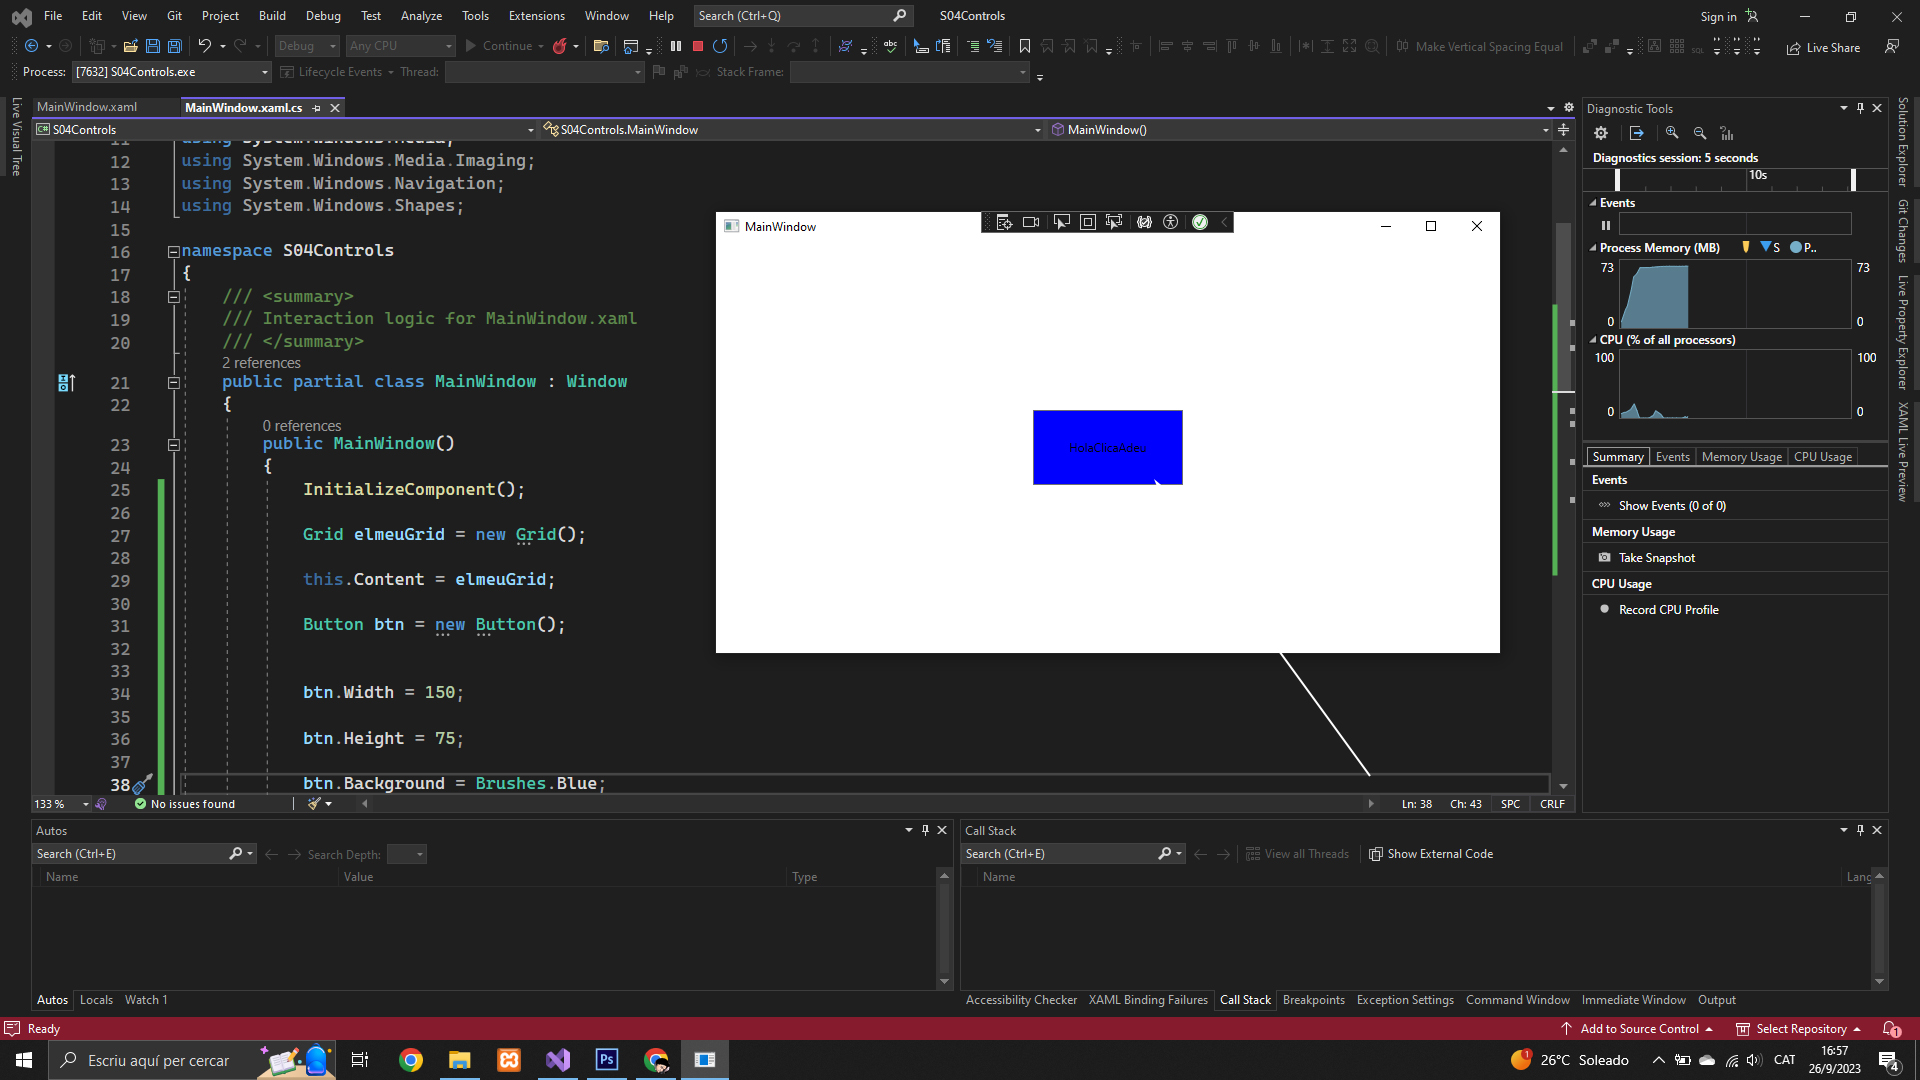Click Take Snapshot under Memory Usage
The height and width of the screenshot is (1080, 1920).
pyautogui.click(x=1656, y=558)
